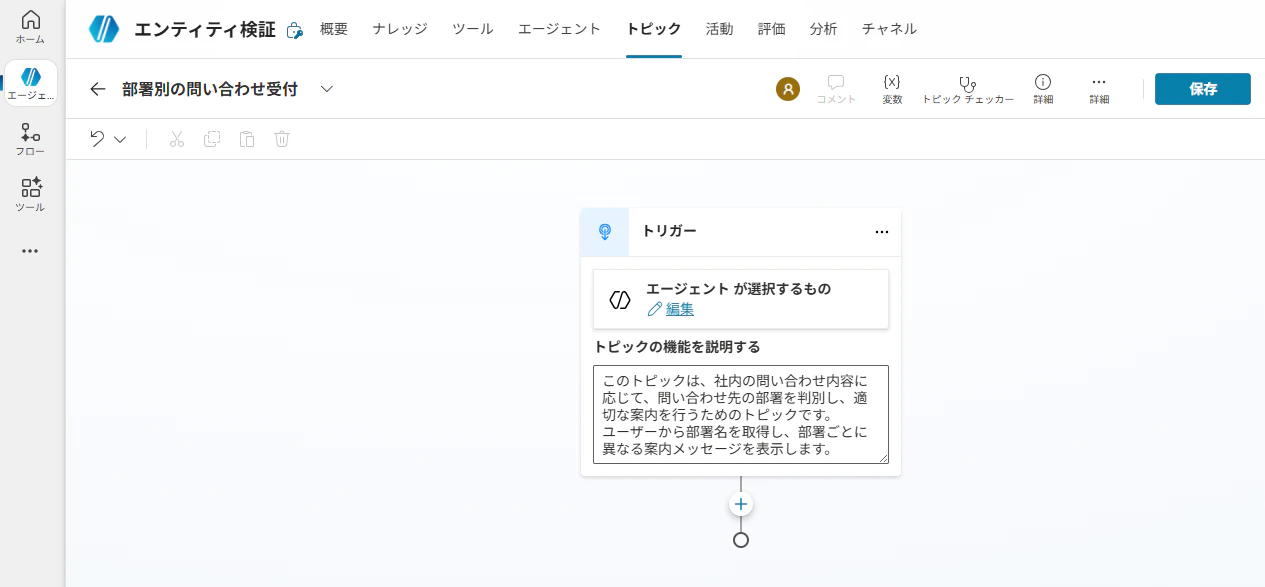The height and width of the screenshot is (587, 1265).
Task: Click the エージェント が選択するもの label
Action: (738, 289)
